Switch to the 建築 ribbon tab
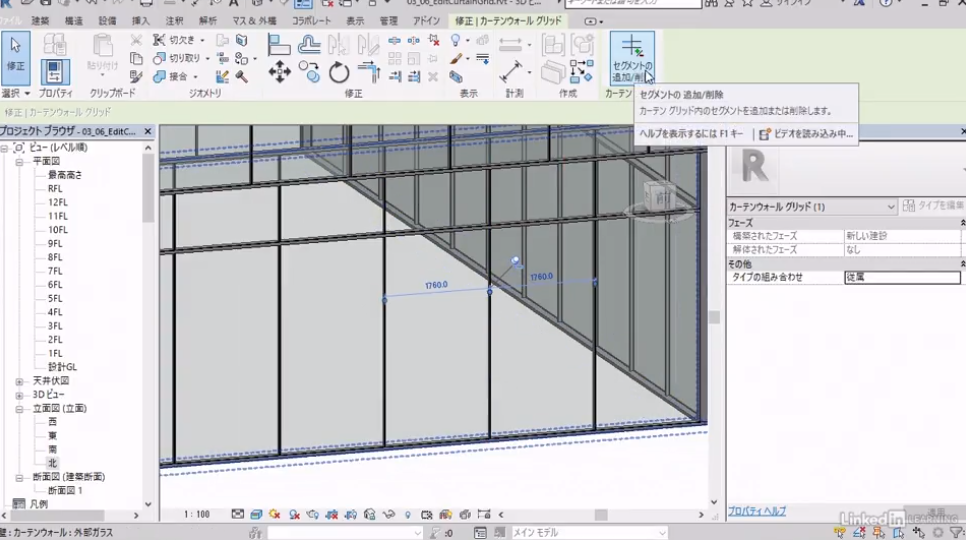 [x=40, y=20]
